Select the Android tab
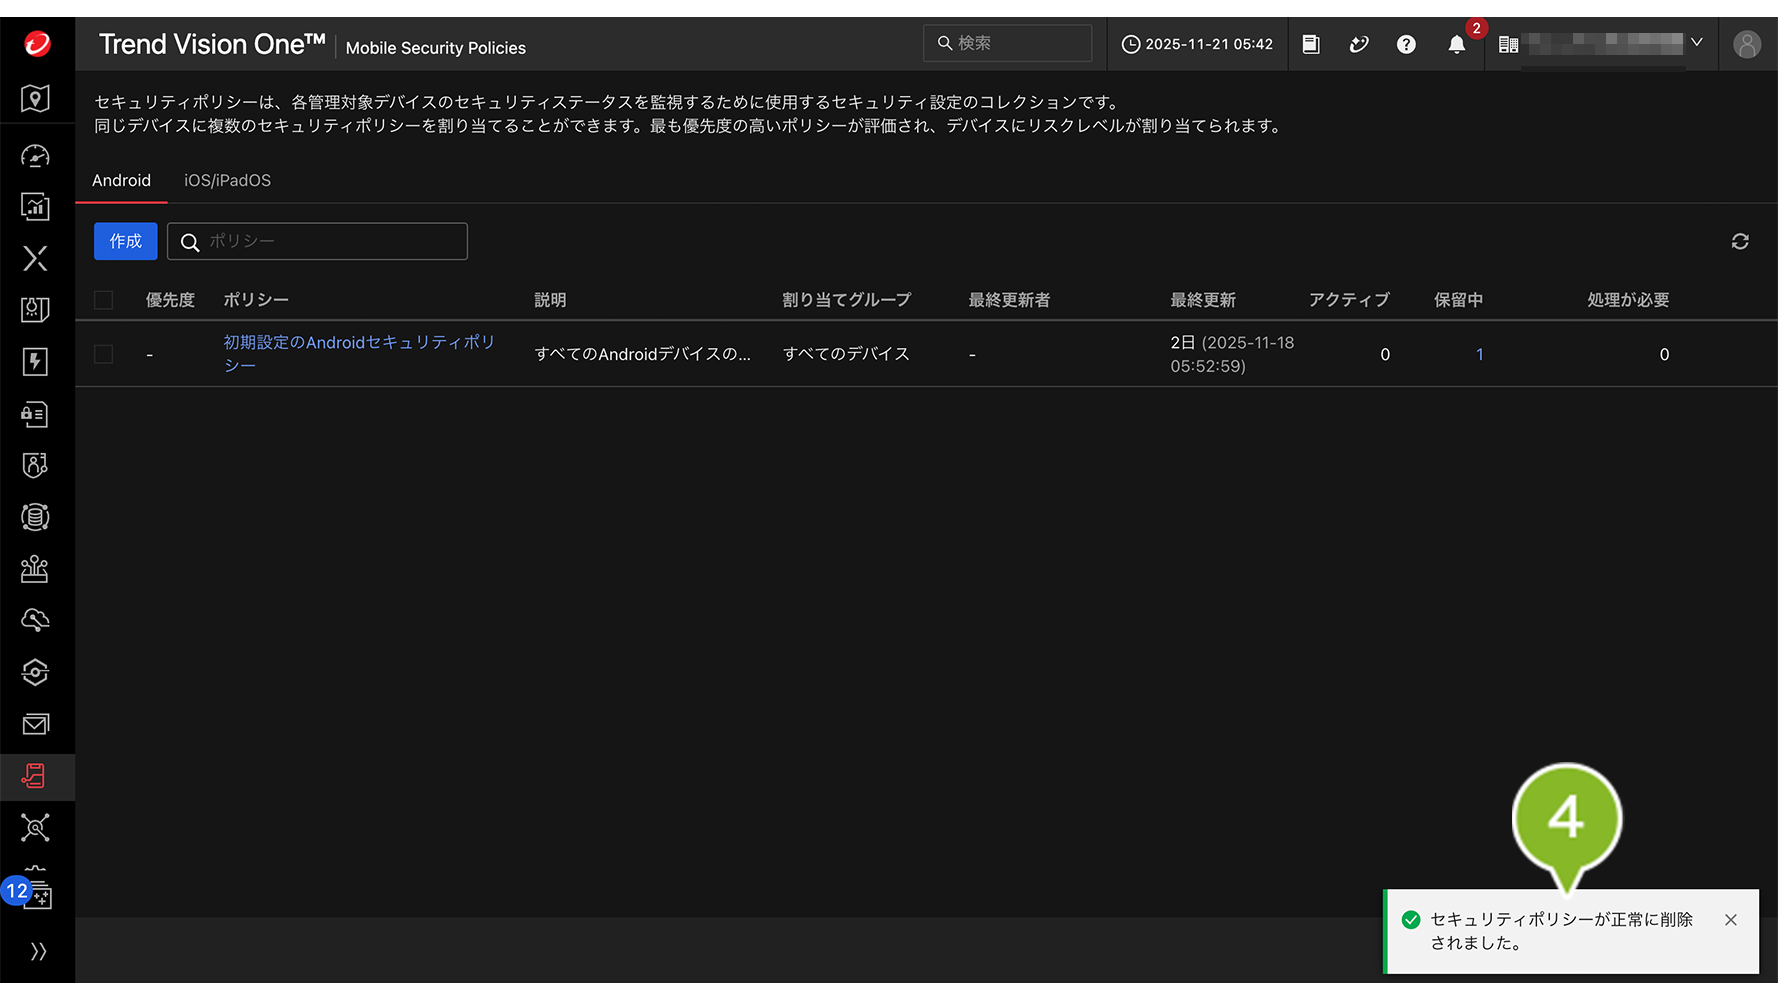This screenshot has width=1778, height=1000. (121, 181)
